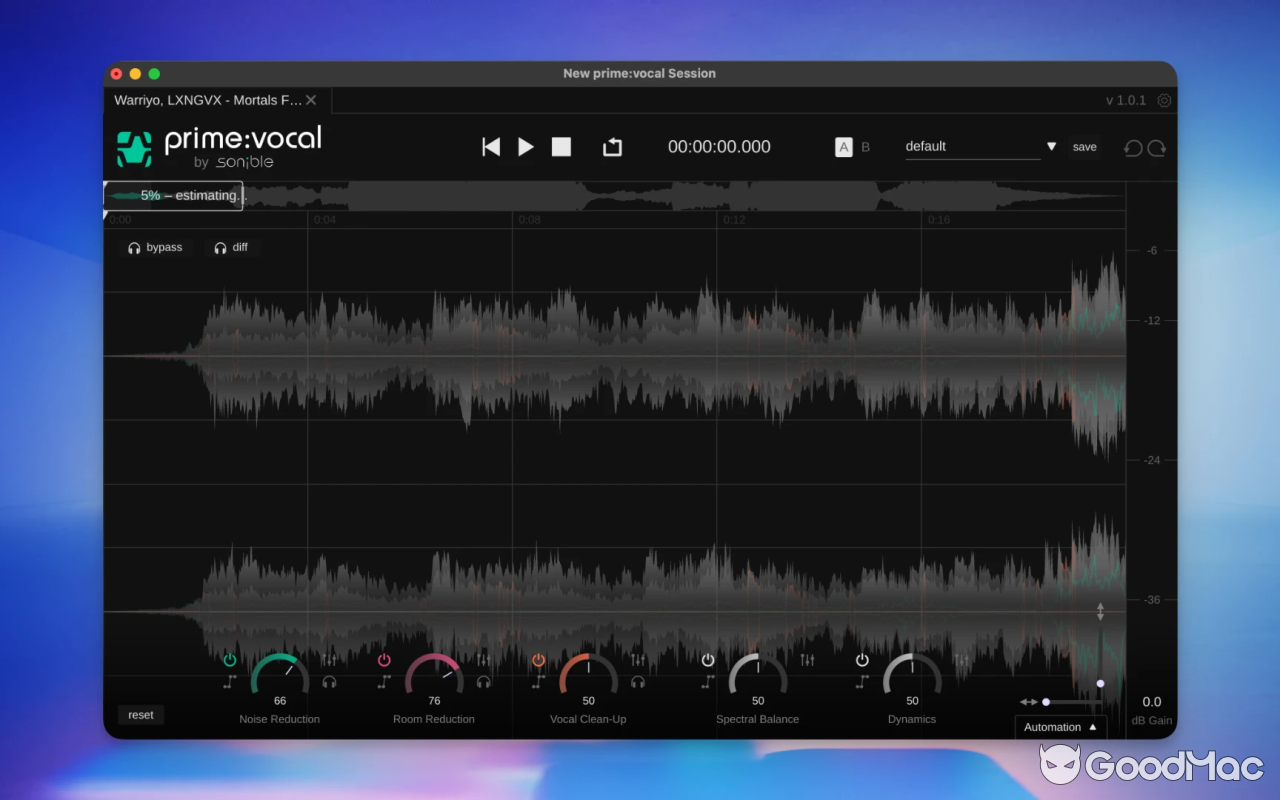Viewport: 1280px width, 800px height.
Task: Open Spectral Balance advanced settings icon
Action: (808, 660)
